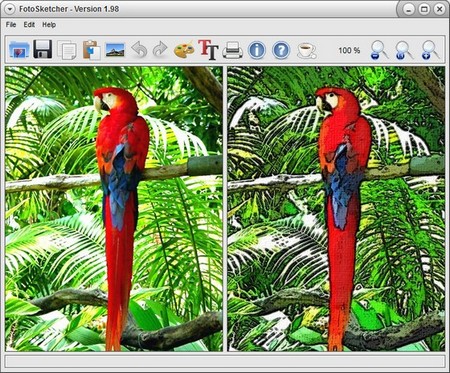Reset zoom with the middle magnifier icon
Screen dimensions: 450x373
click(404, 50)
